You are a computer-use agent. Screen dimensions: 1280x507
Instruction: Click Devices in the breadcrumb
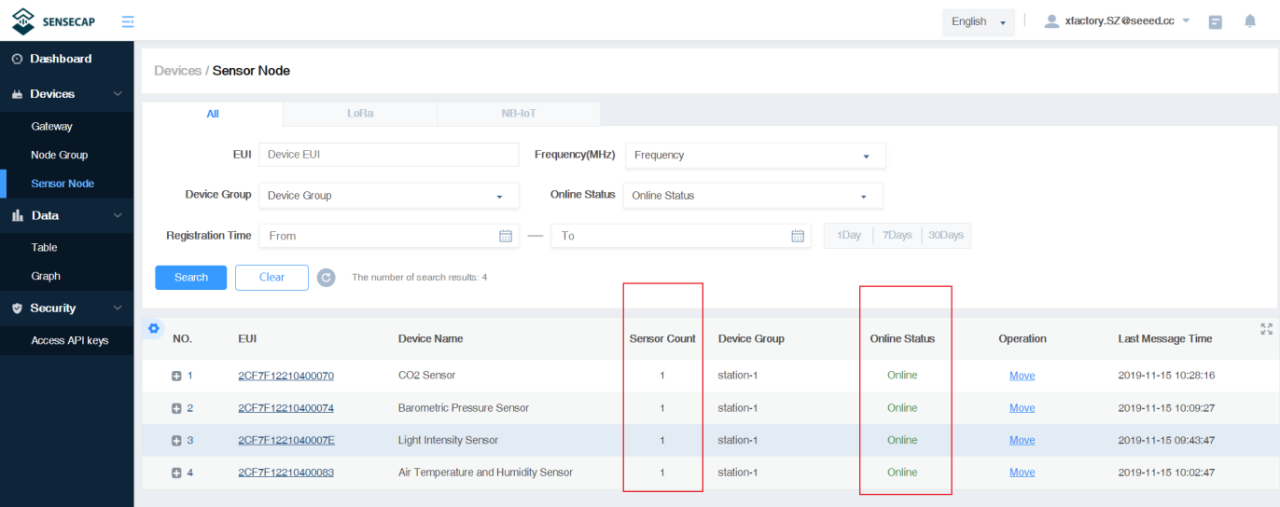178,71
